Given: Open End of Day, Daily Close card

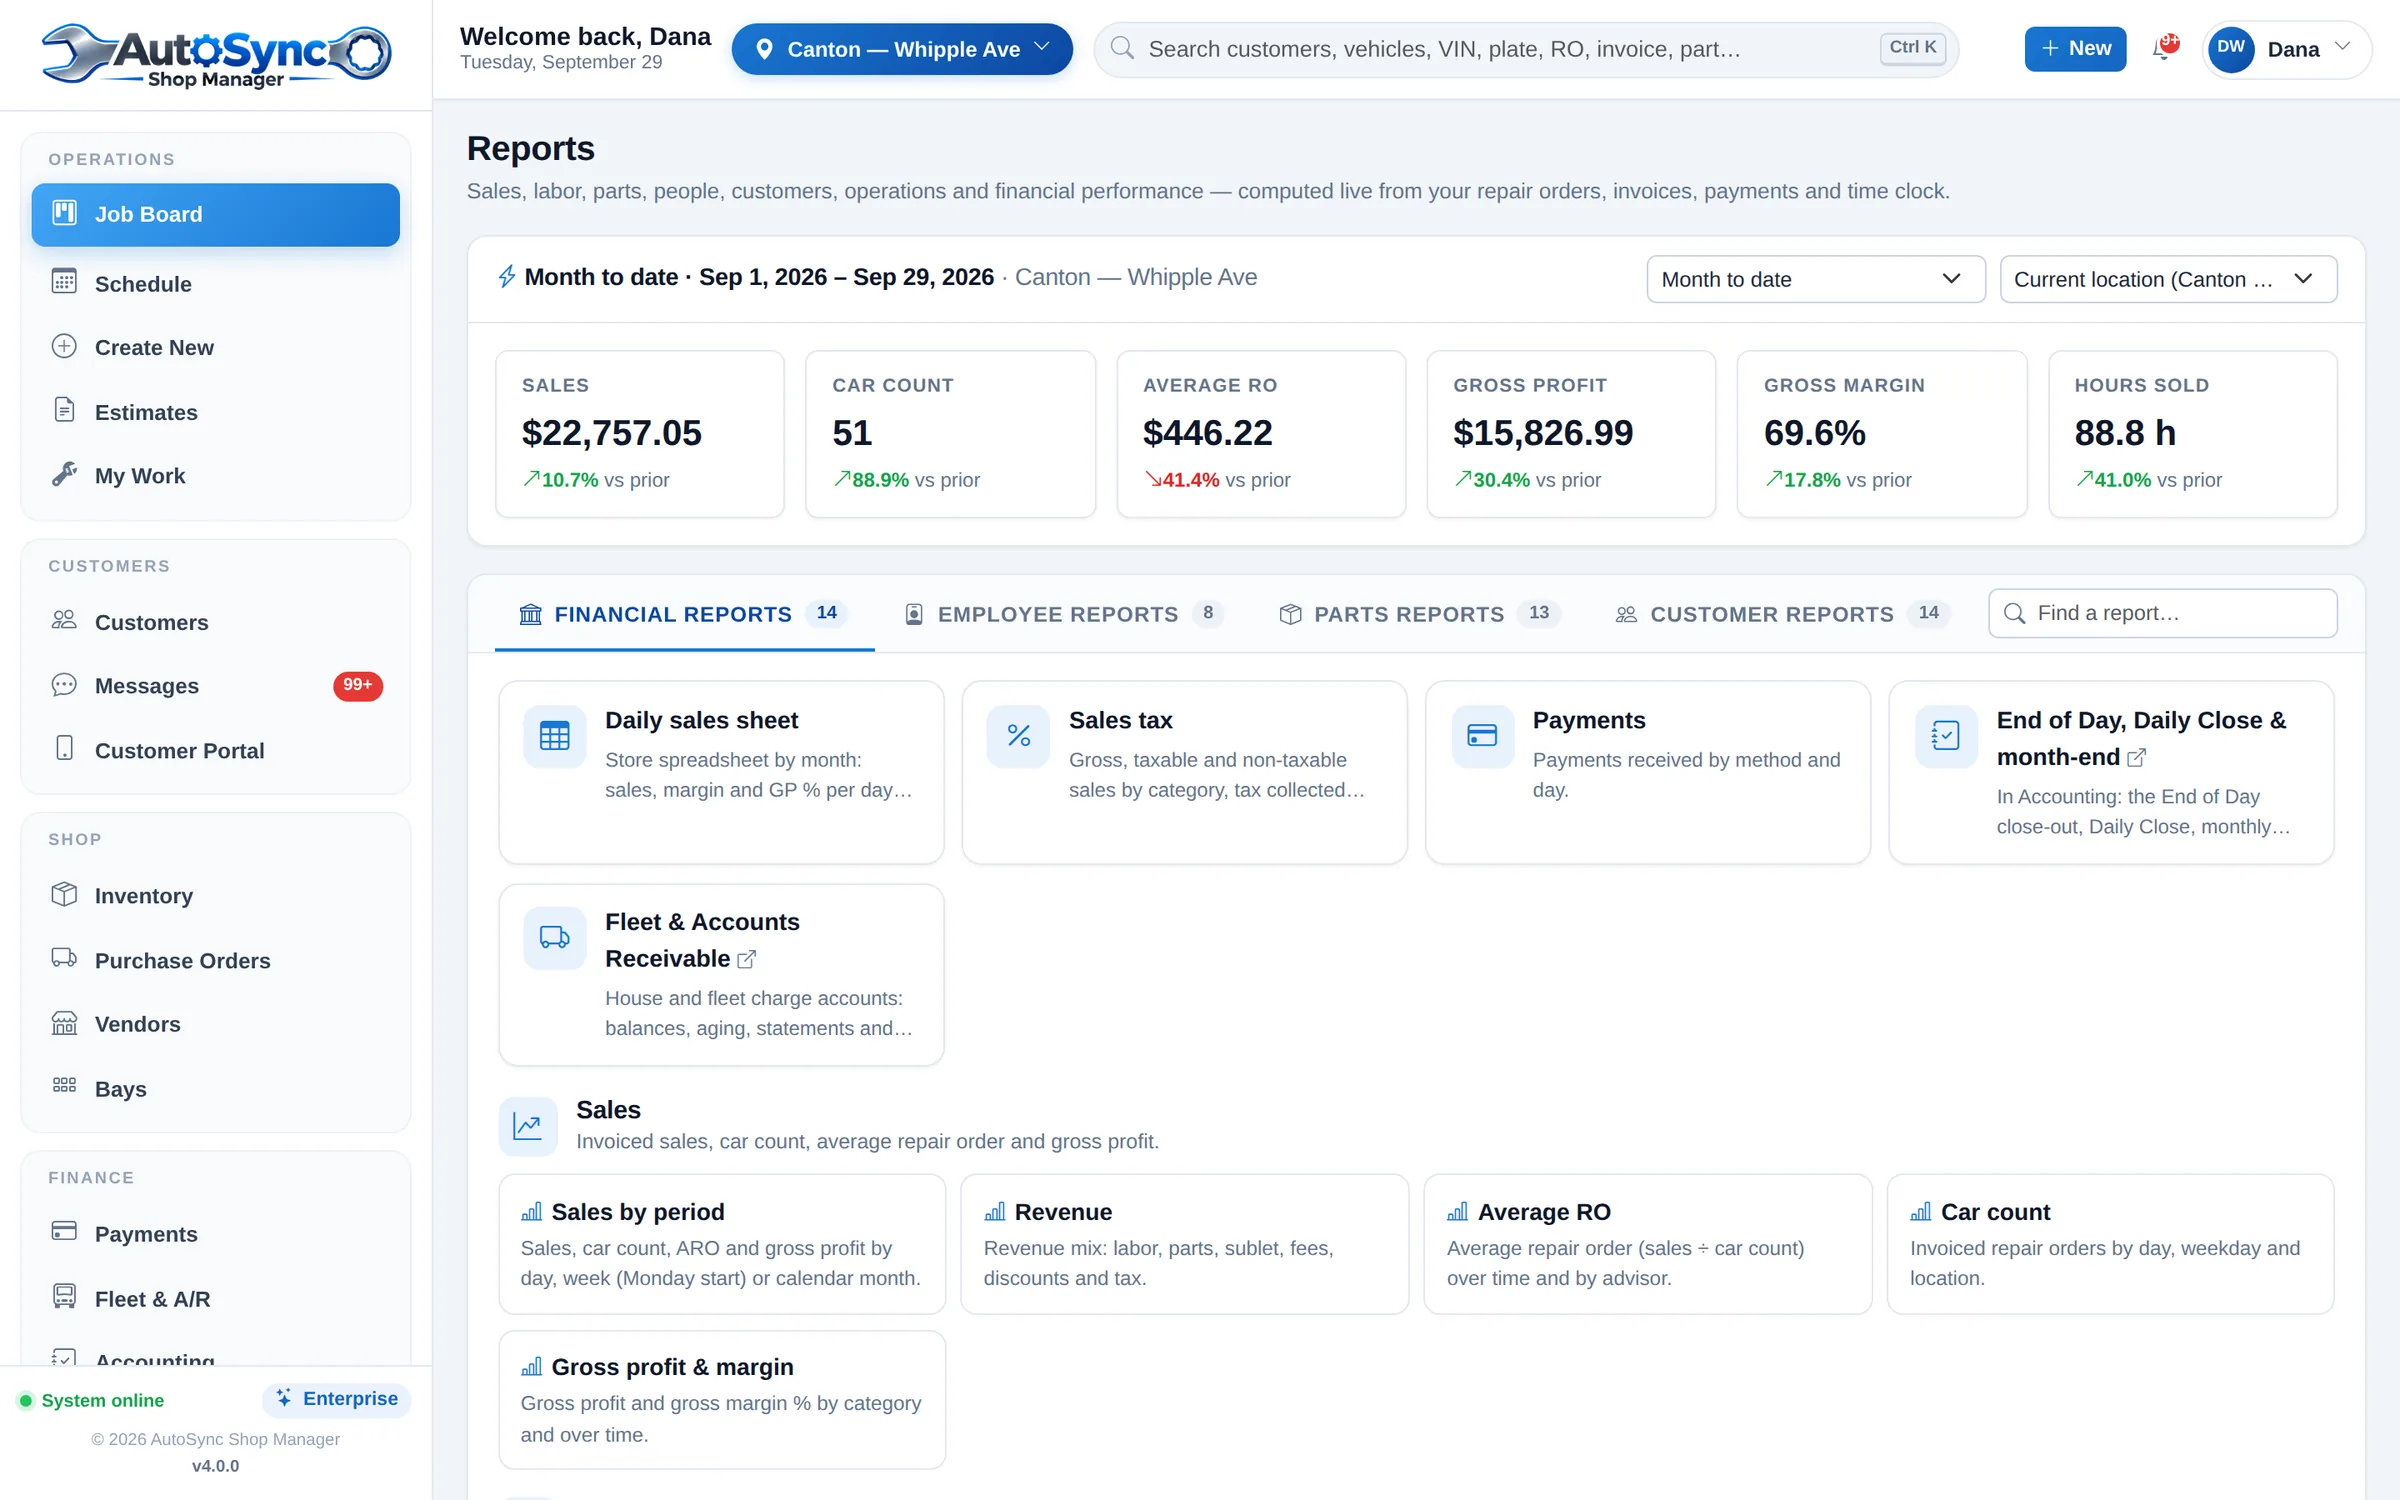Looking at the screenshot, I should pos(2111,772).
